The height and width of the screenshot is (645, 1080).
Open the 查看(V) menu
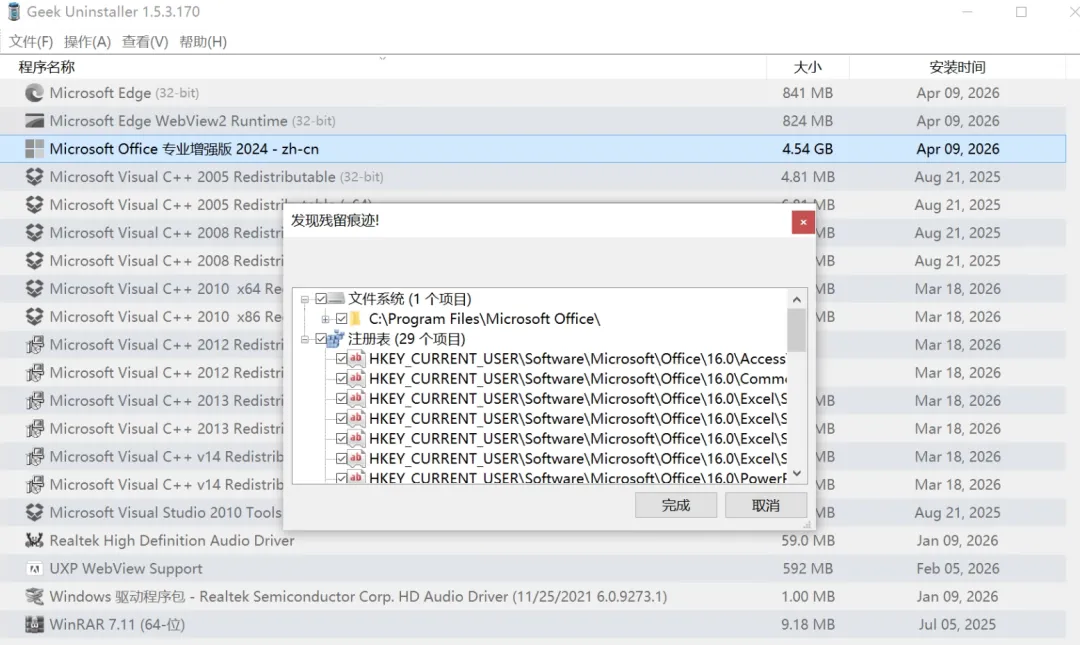click(x=145, y=42)
